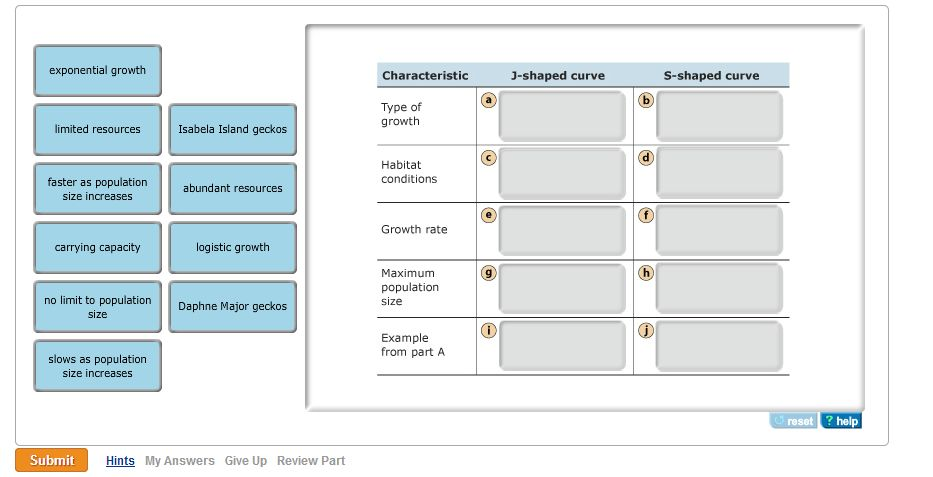Select the carrying capacity tile

tap(98, 247)
